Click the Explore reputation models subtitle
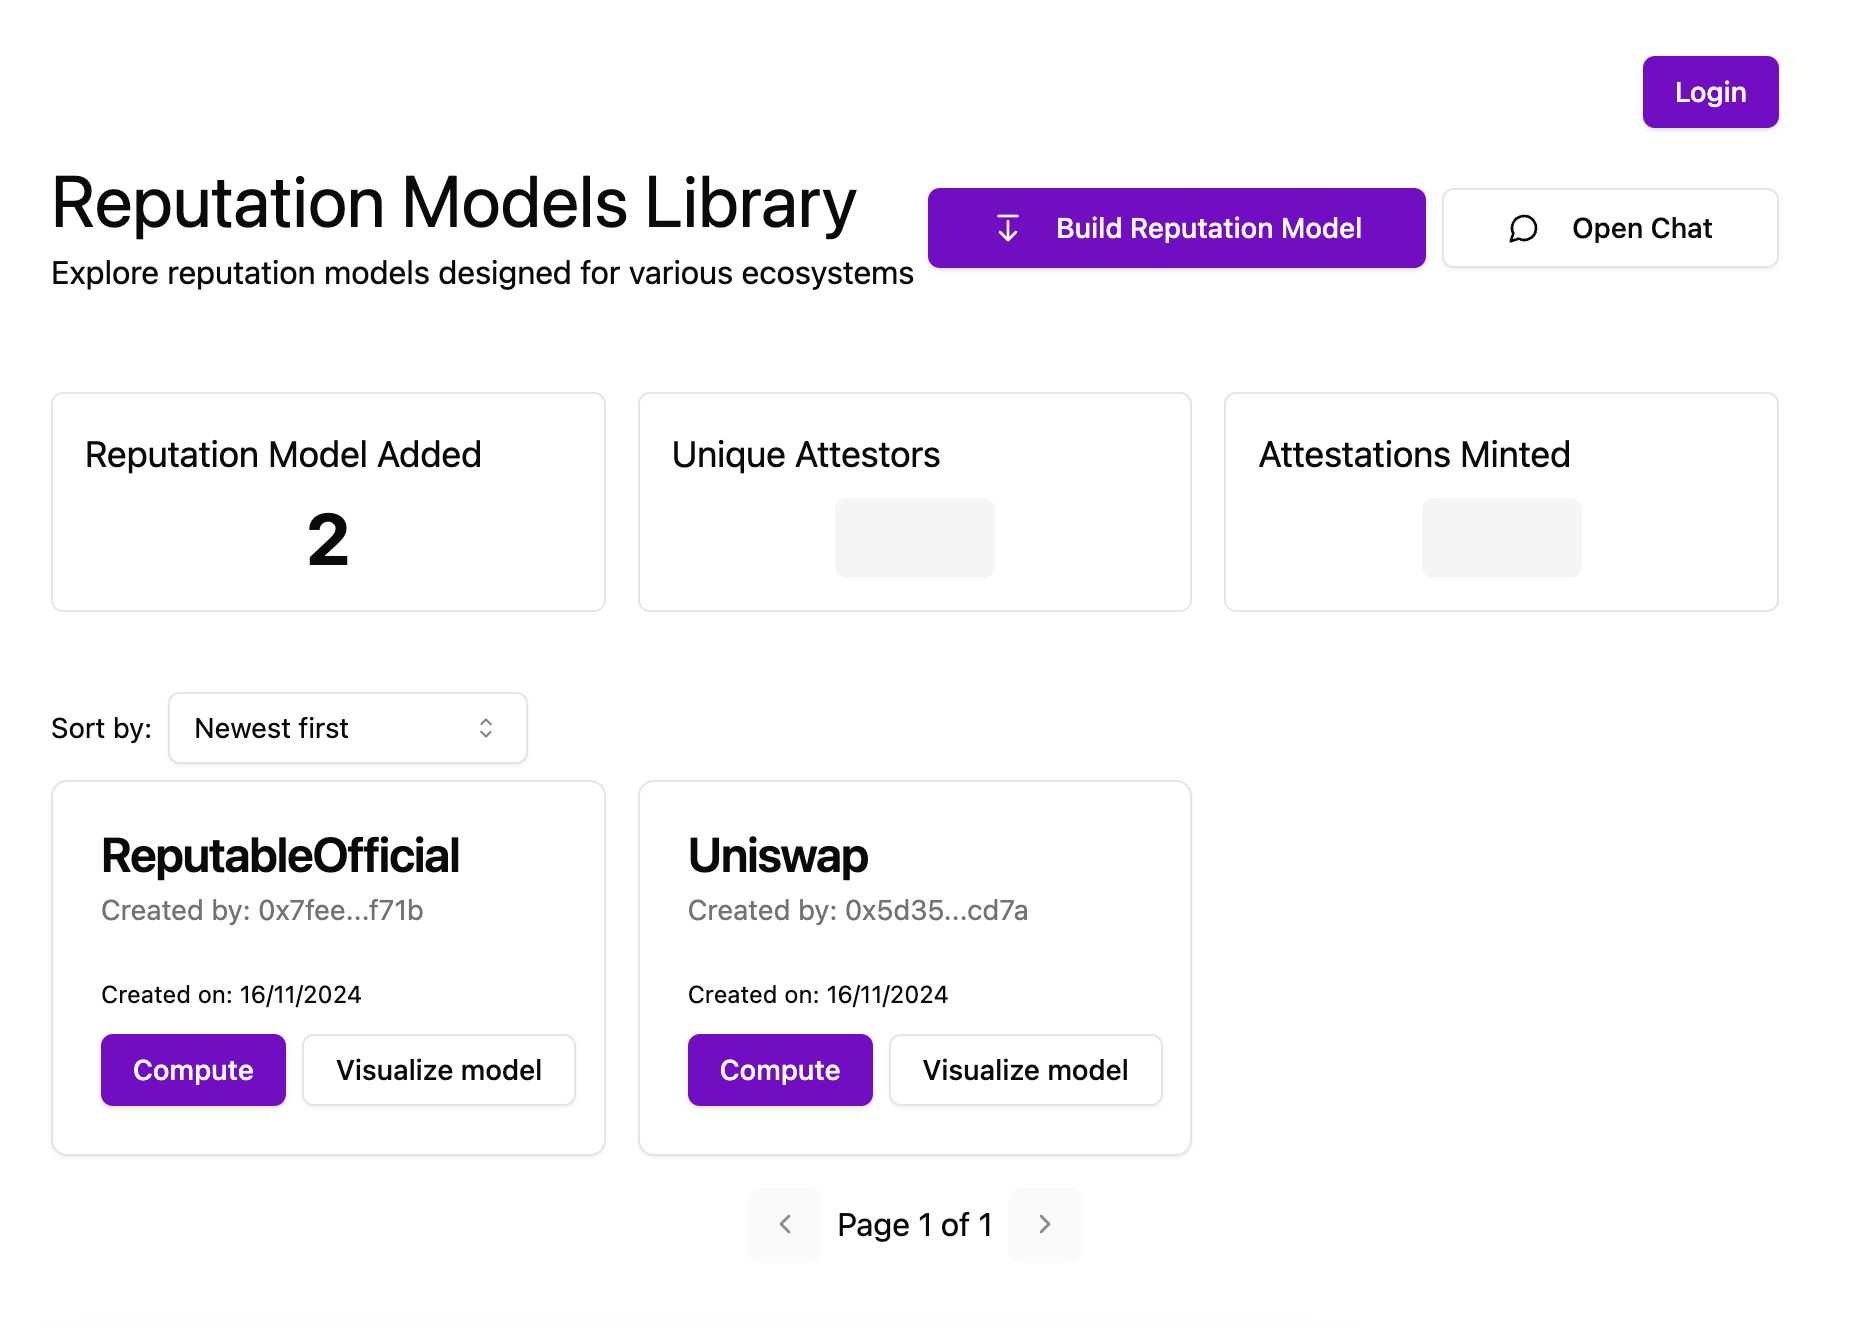Viewport: 1866px width, 1328px height. (482, 273)
